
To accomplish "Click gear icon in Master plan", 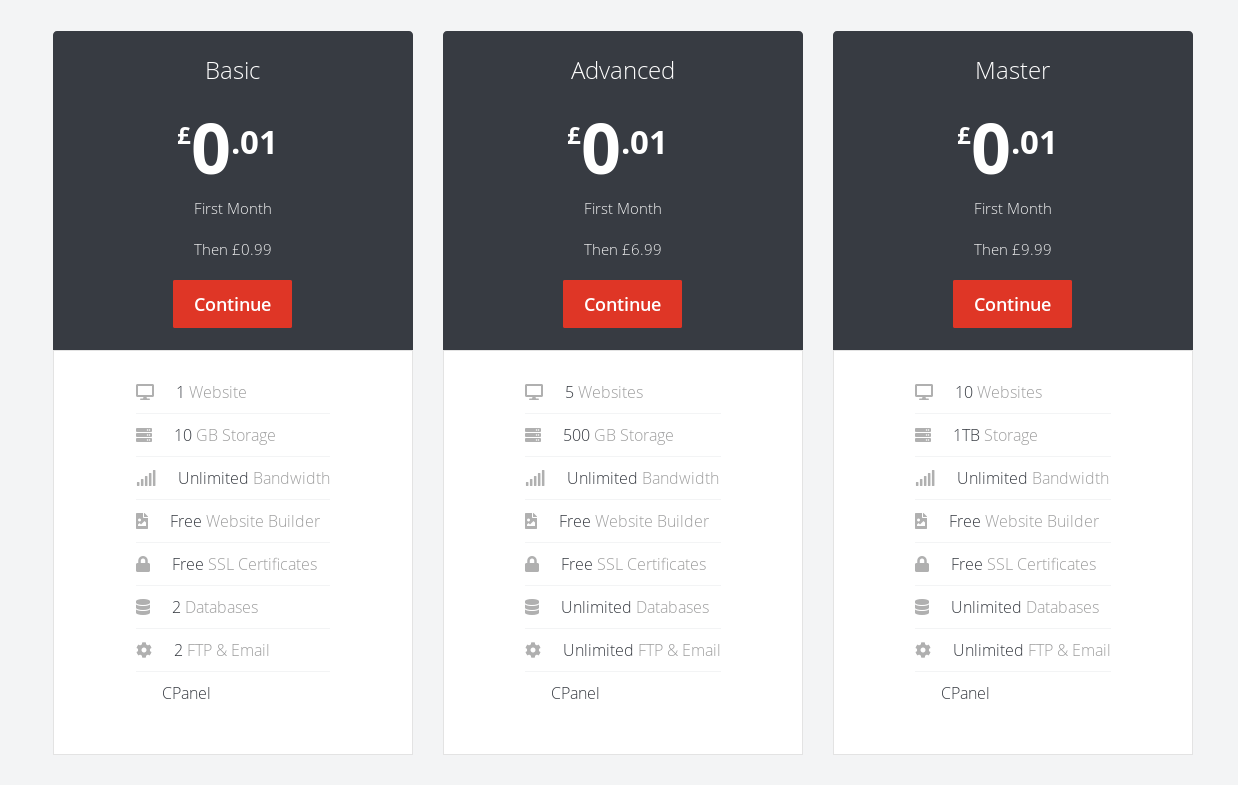I will click(923, 650).
